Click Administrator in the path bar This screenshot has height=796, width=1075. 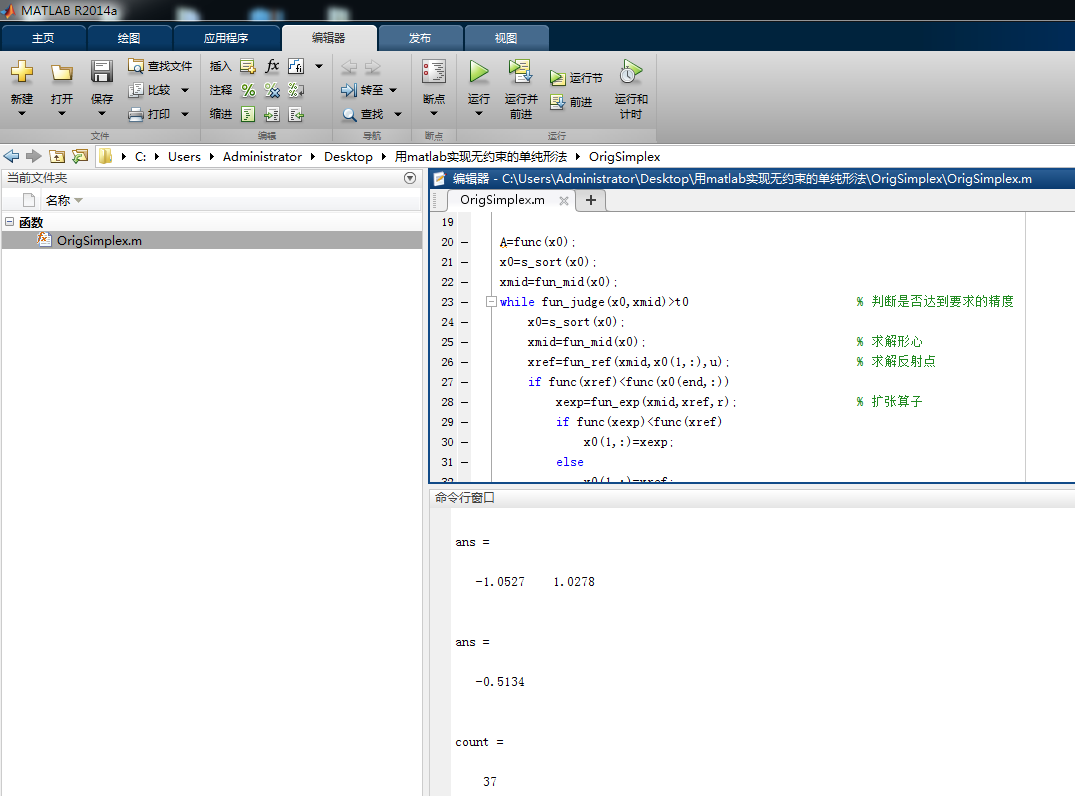coord(262,157)
